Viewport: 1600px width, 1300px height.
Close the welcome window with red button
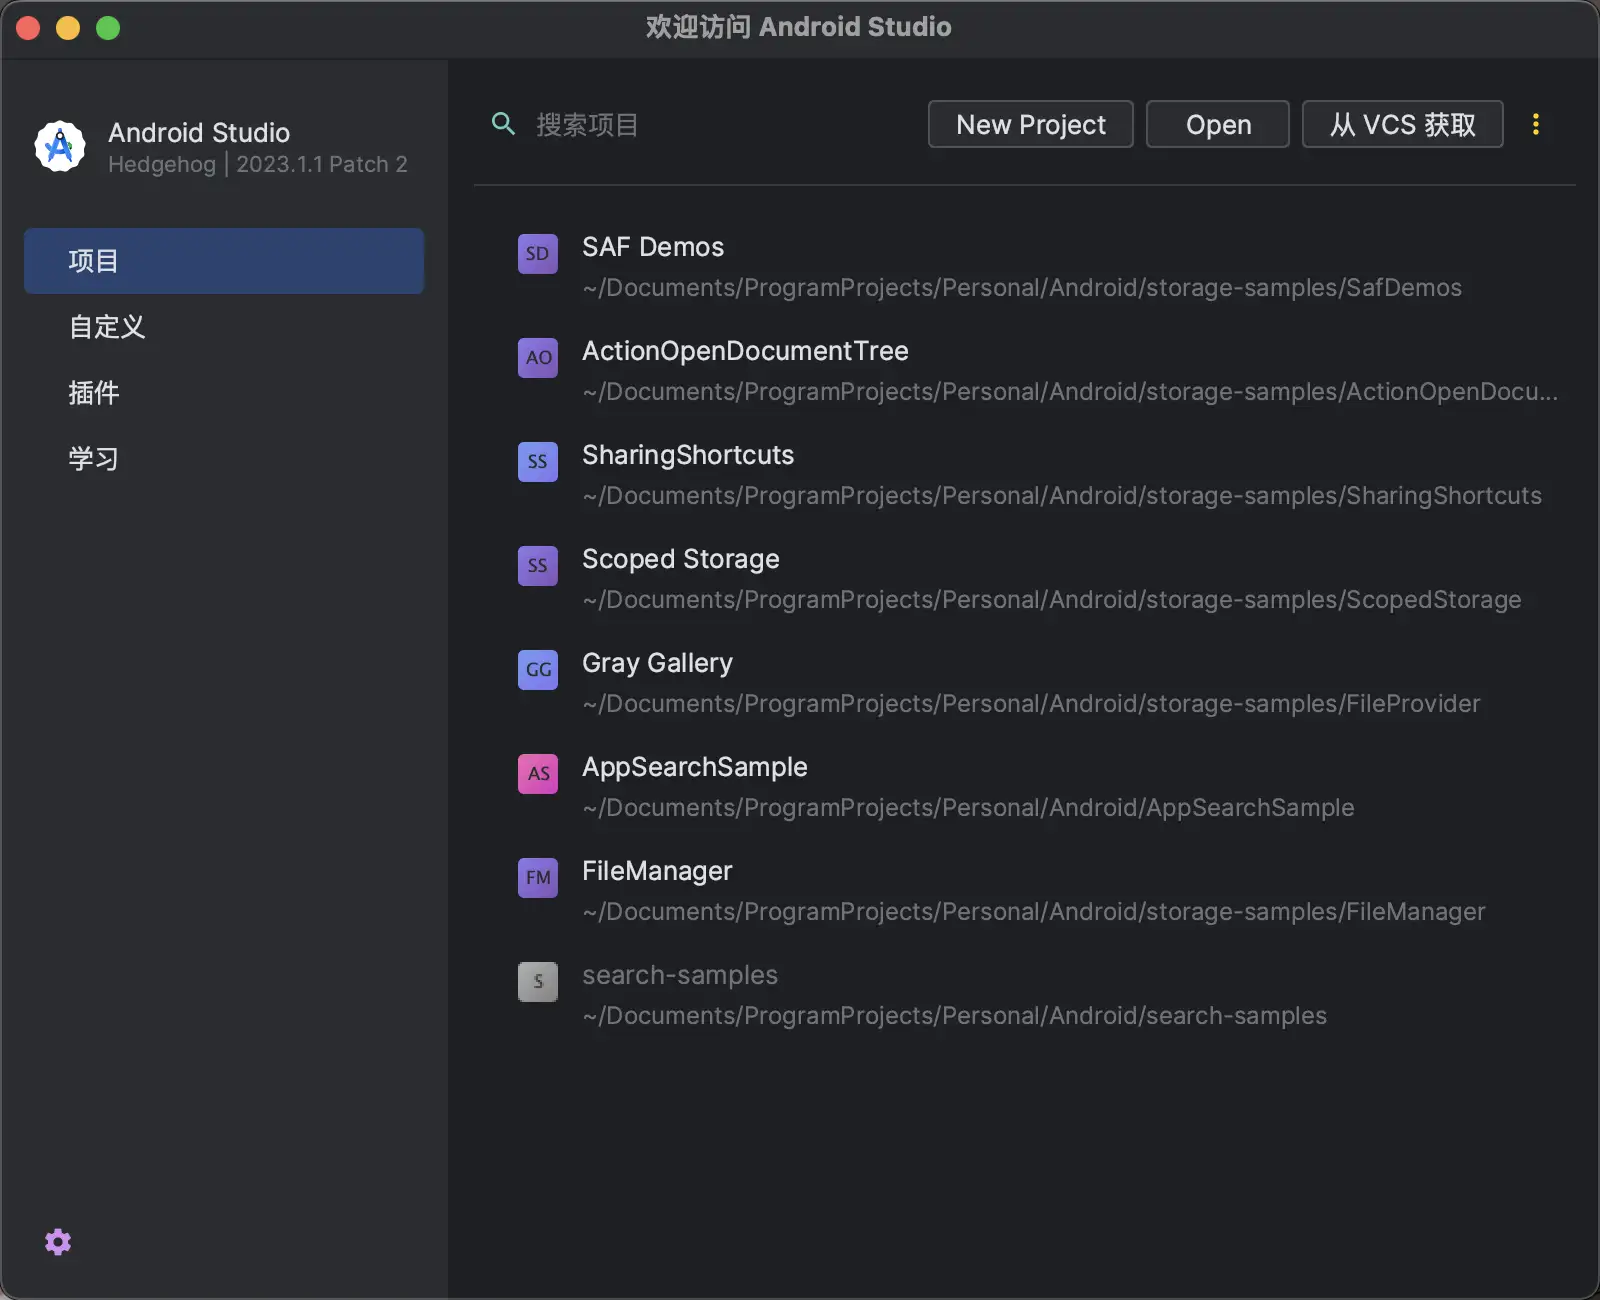[x=28, y=28]
